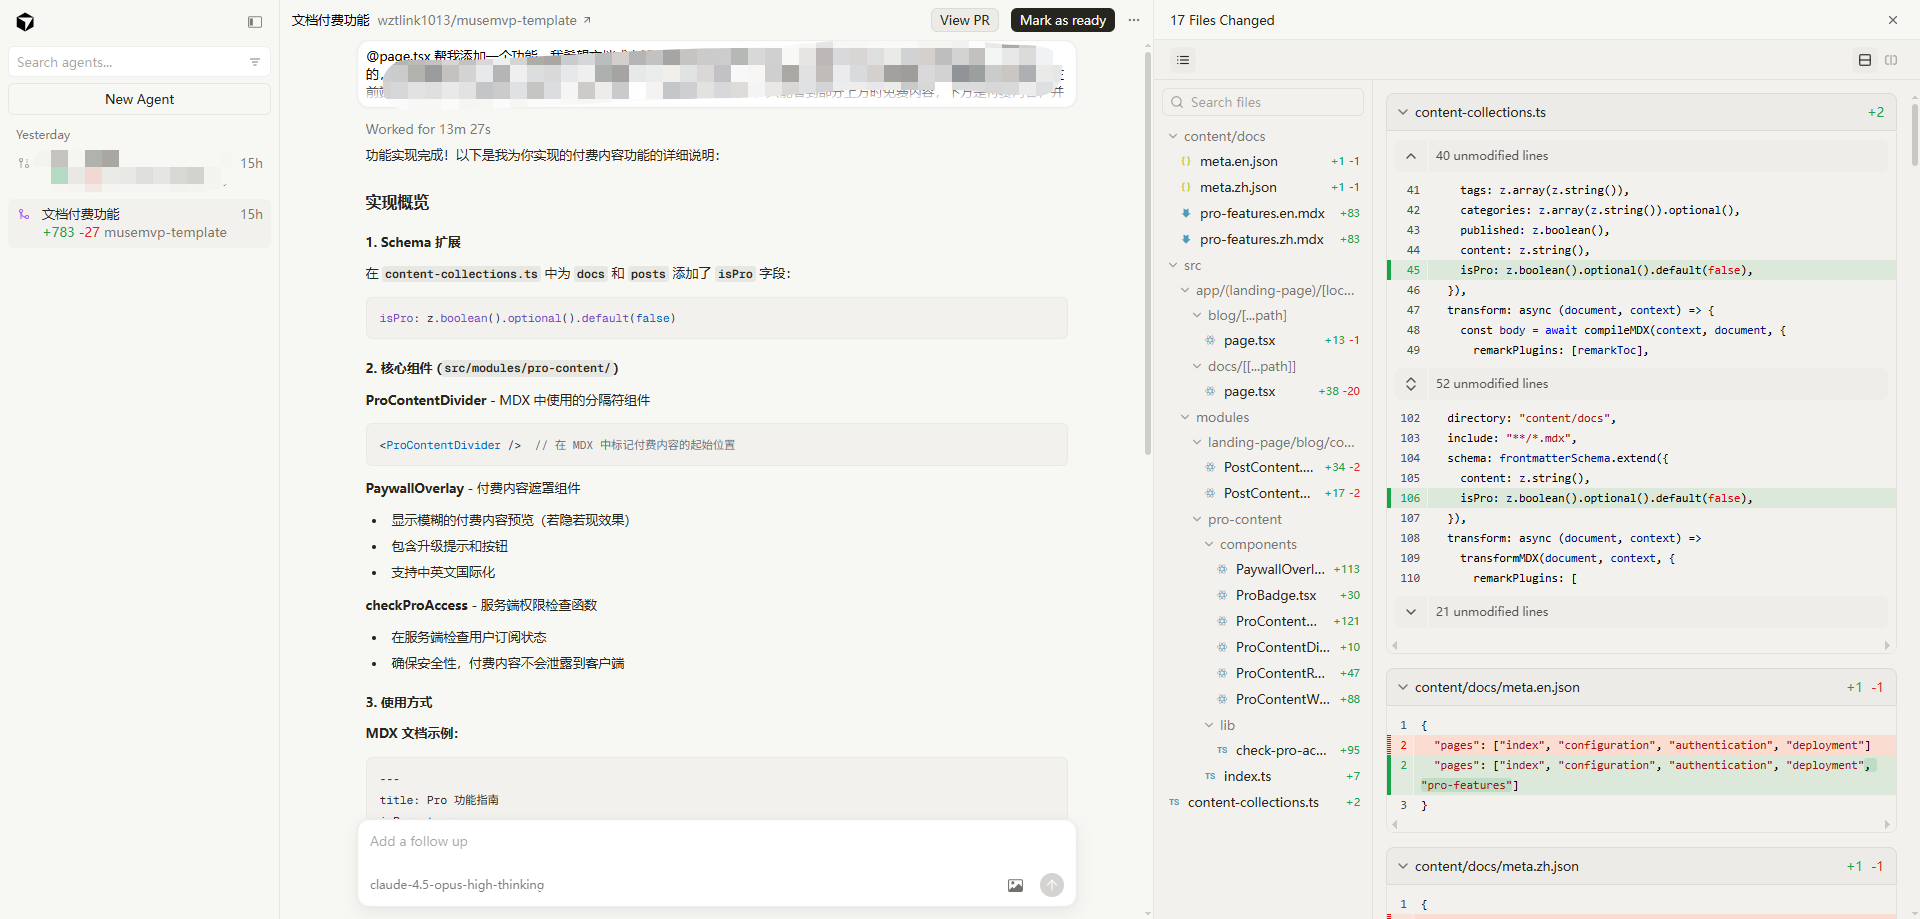Click Add a follow up input
Viewport: 1920px width, 919px height.
(716, 841)
